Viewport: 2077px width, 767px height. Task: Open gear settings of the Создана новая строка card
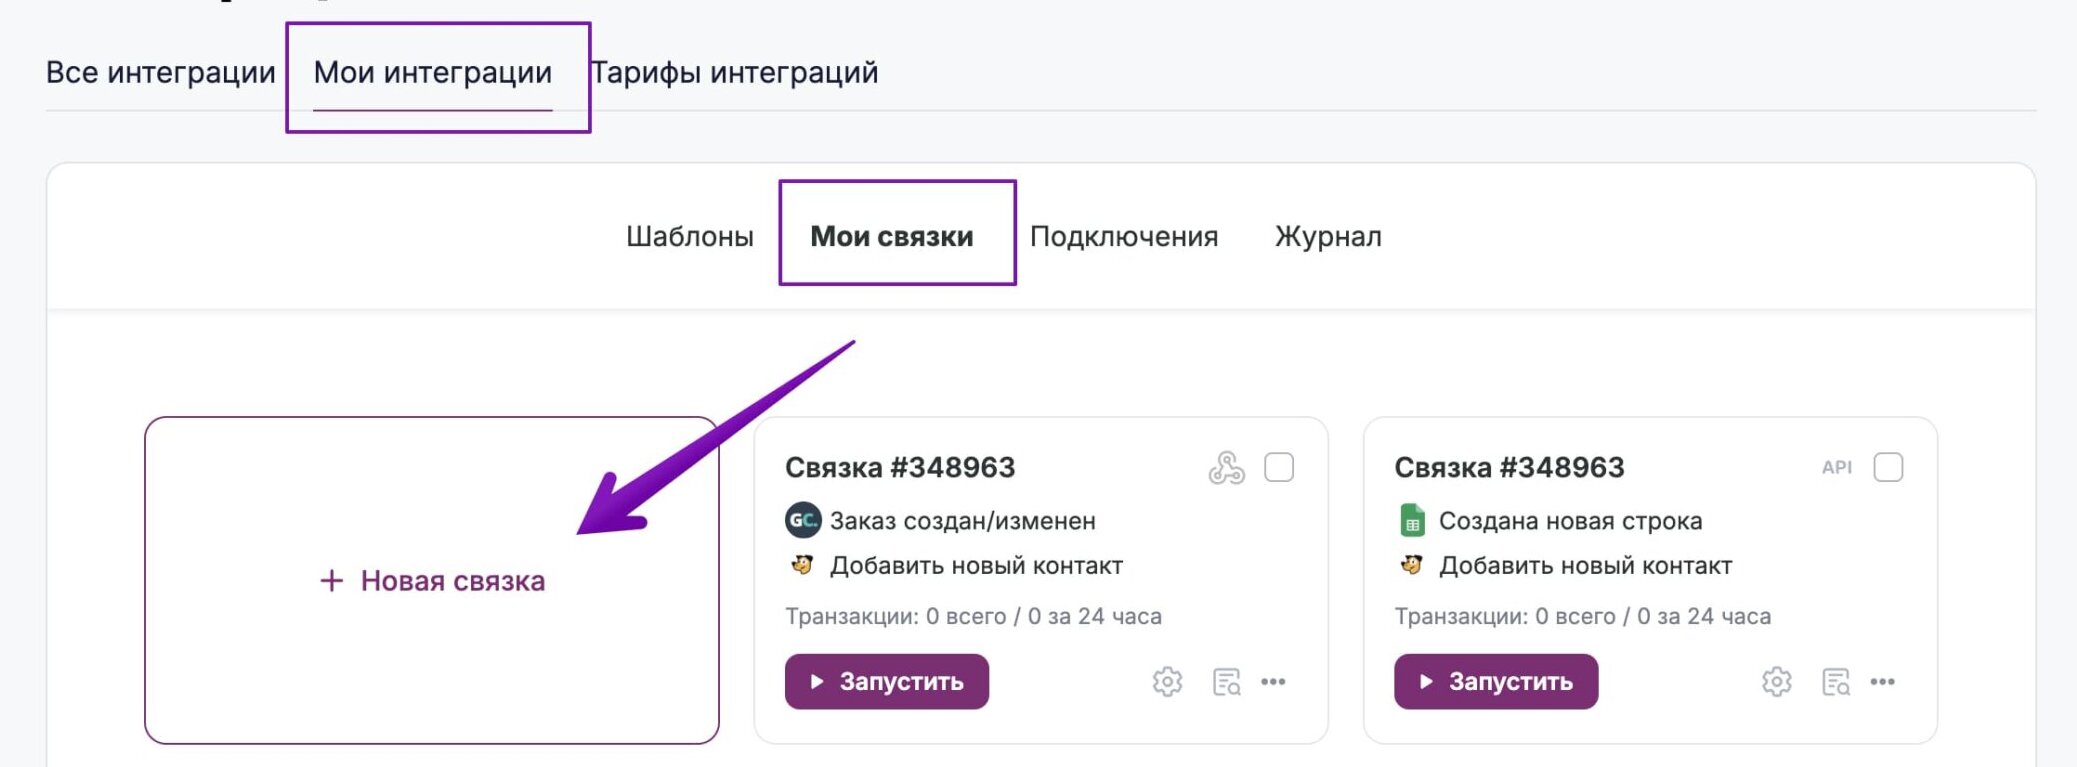pyautogui.click(x=1776, y=682)
